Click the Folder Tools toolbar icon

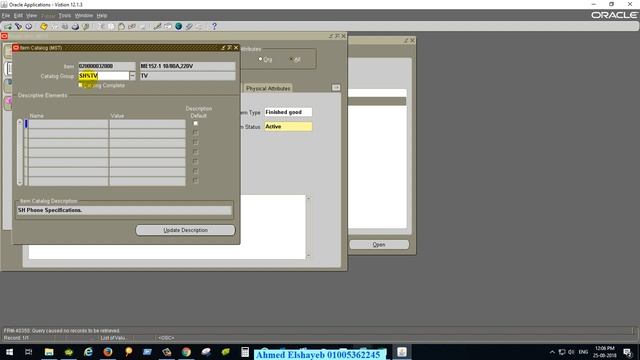click(x=199, y=27)
